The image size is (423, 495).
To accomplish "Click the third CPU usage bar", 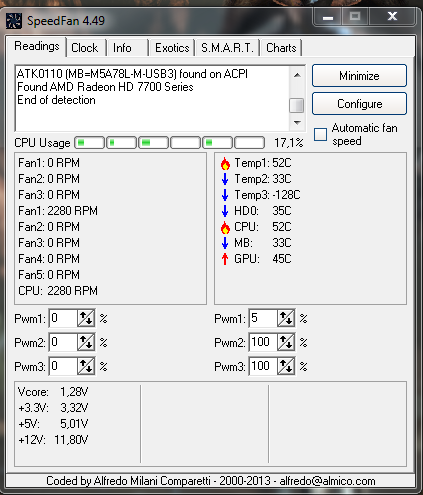I will click(153, 143).
